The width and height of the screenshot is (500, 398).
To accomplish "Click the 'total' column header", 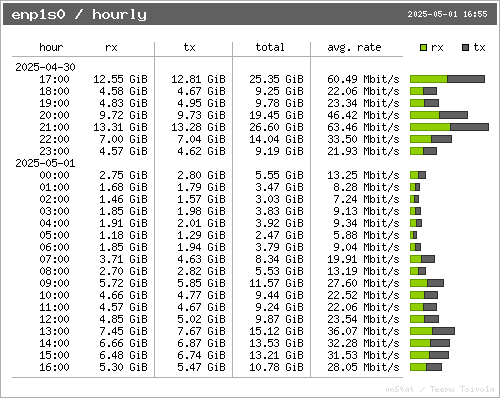I will coord(270,47).
